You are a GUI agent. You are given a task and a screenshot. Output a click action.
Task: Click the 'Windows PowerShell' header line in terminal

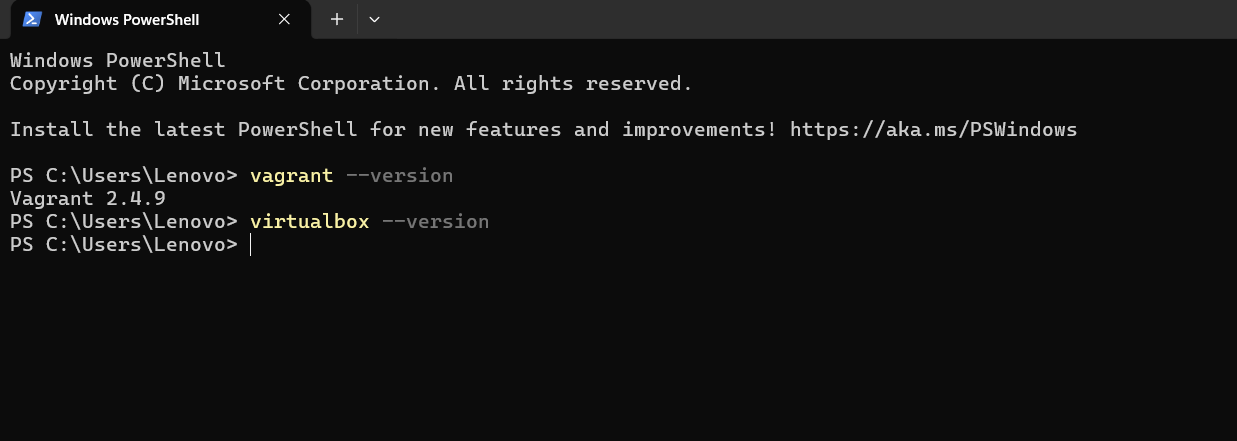click(118, 61)
